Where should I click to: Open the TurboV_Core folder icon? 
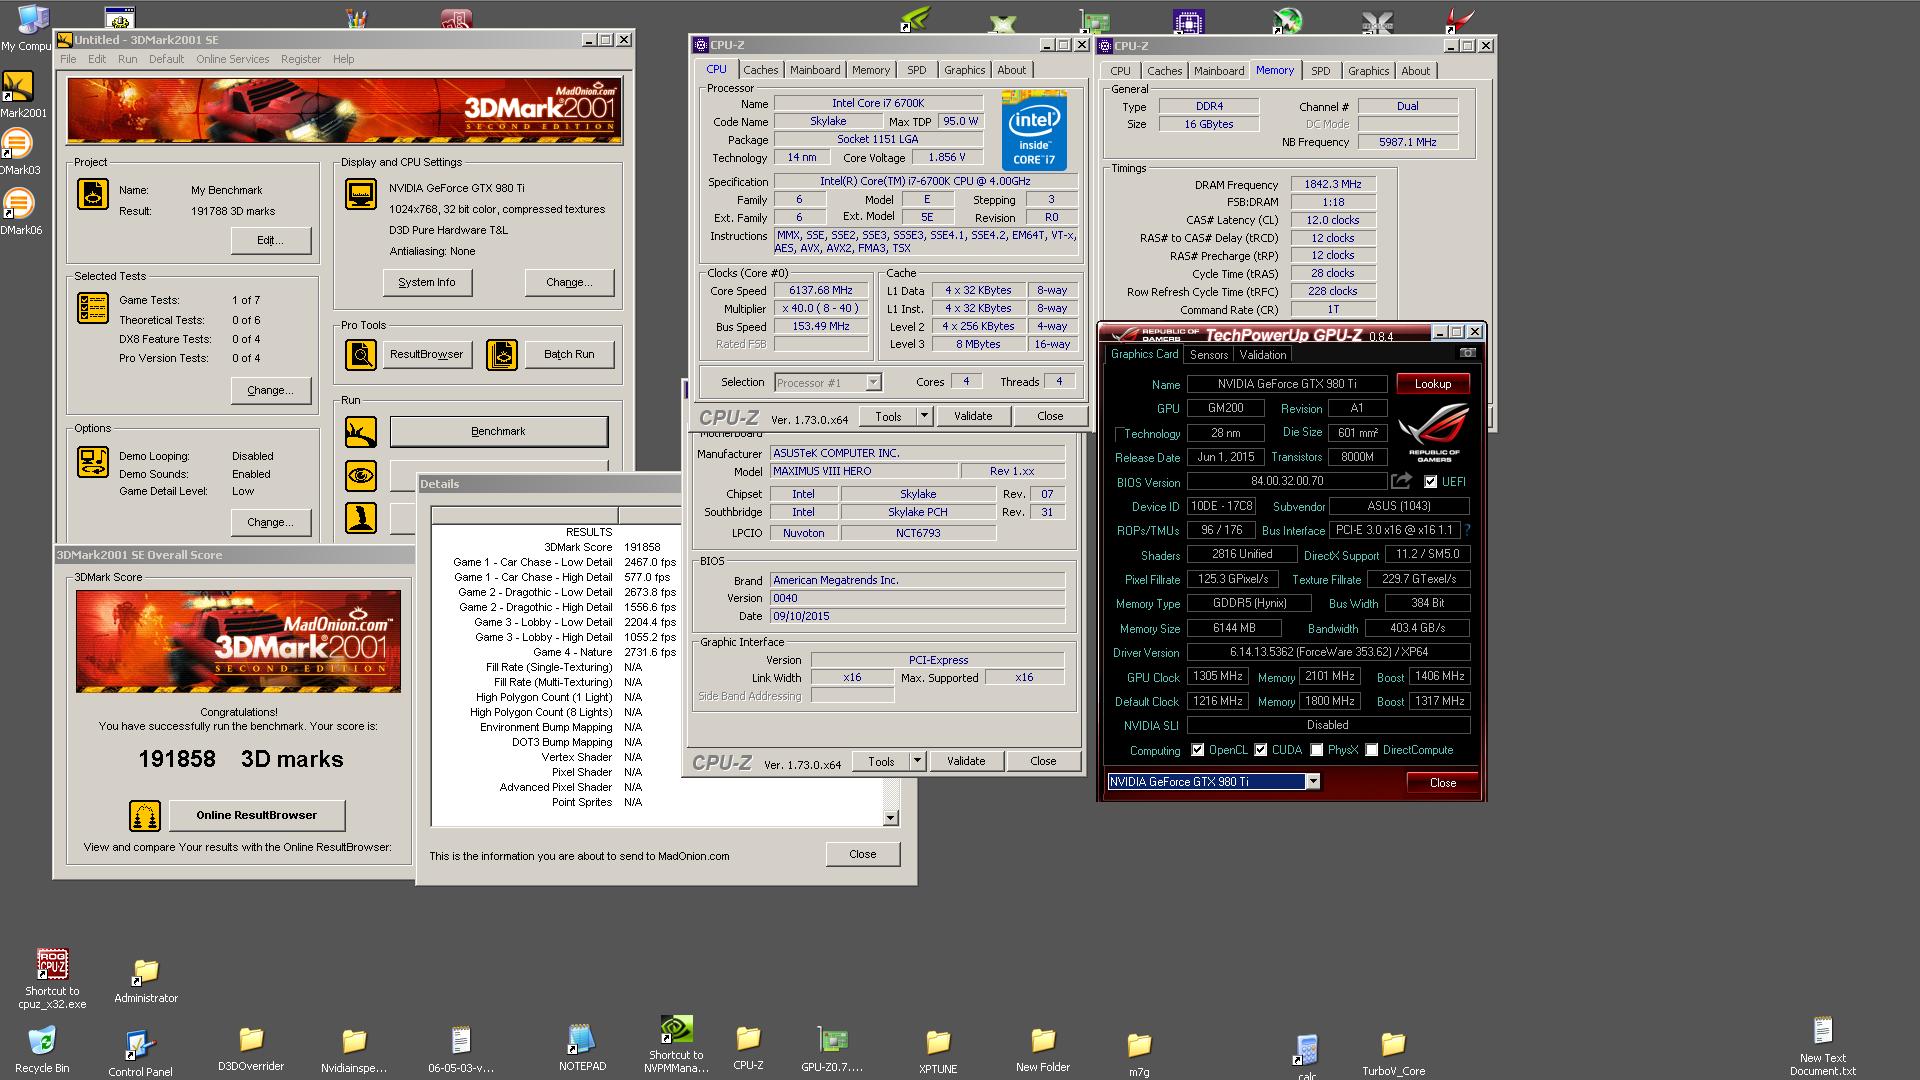click(1393, 1045)
